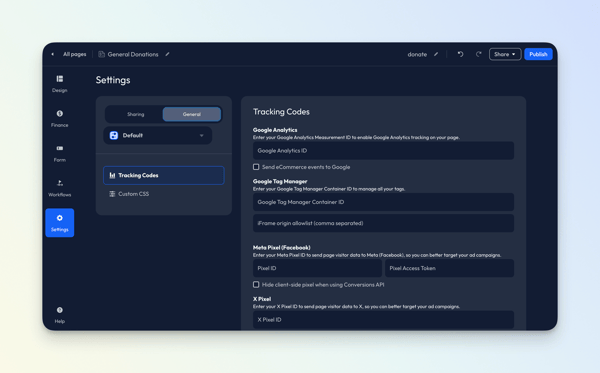Screen dimensions: 600x373
Task: Click the Settings page heading
Action: [113, 80]
